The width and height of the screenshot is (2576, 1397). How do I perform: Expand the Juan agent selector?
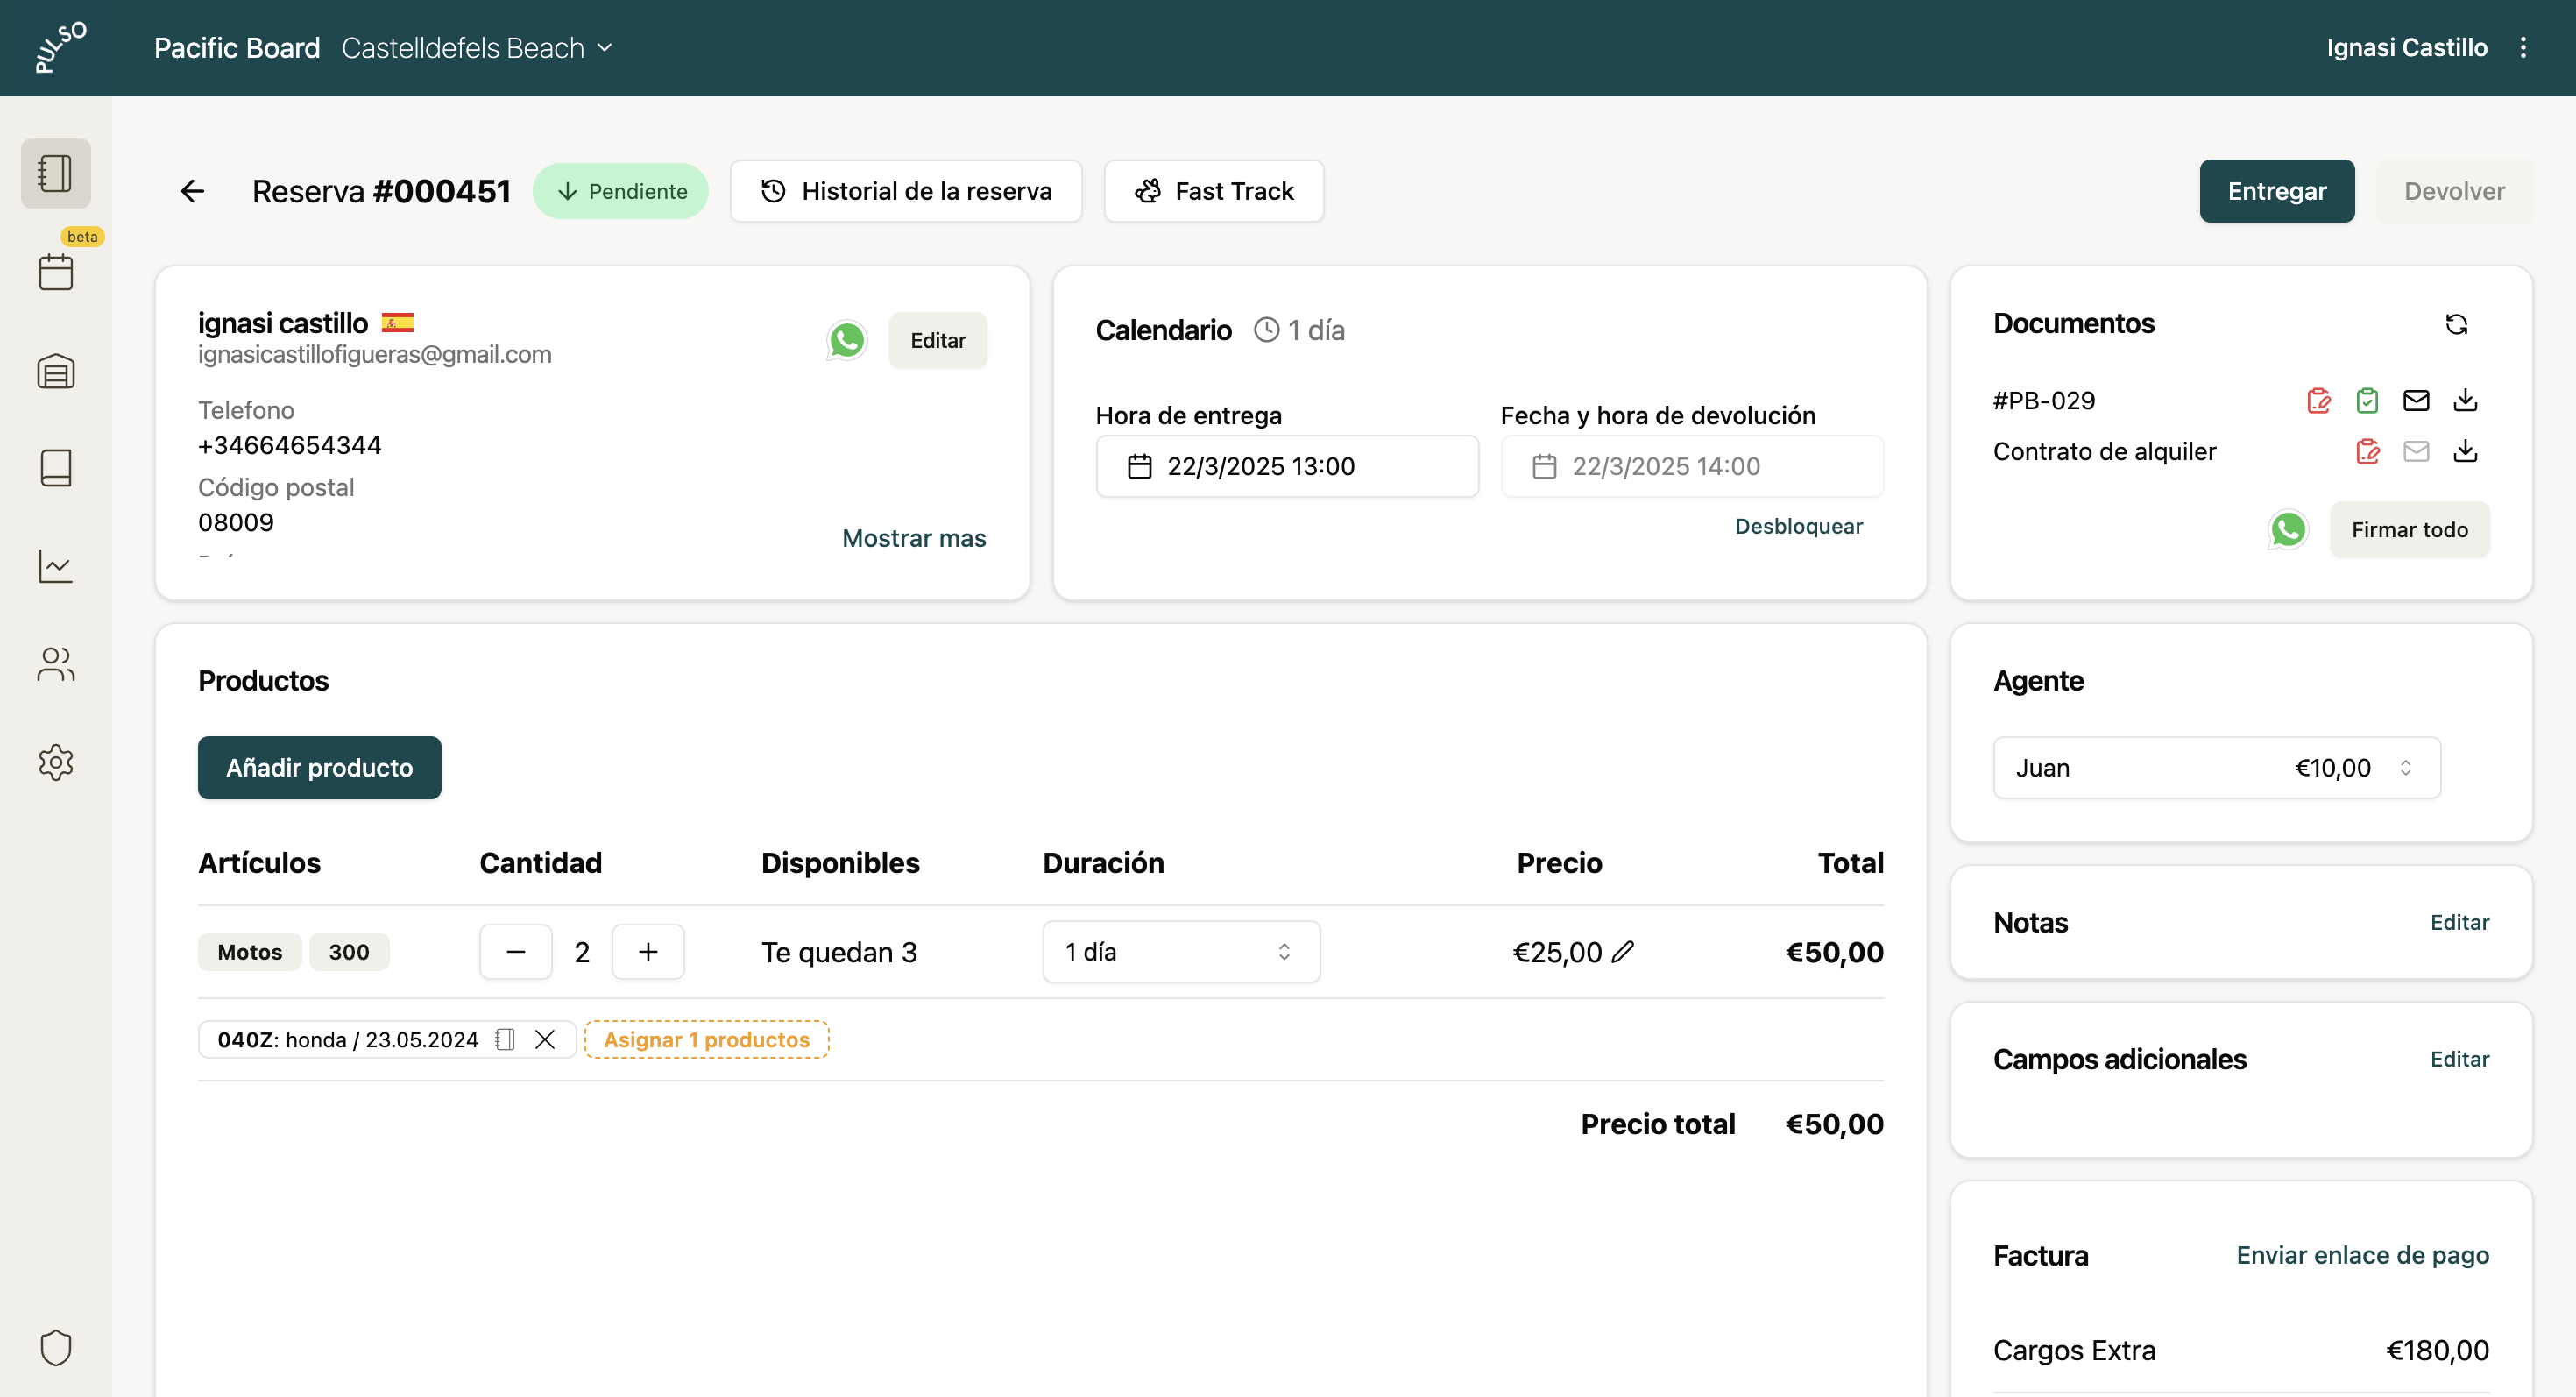tap(2406, 767)
